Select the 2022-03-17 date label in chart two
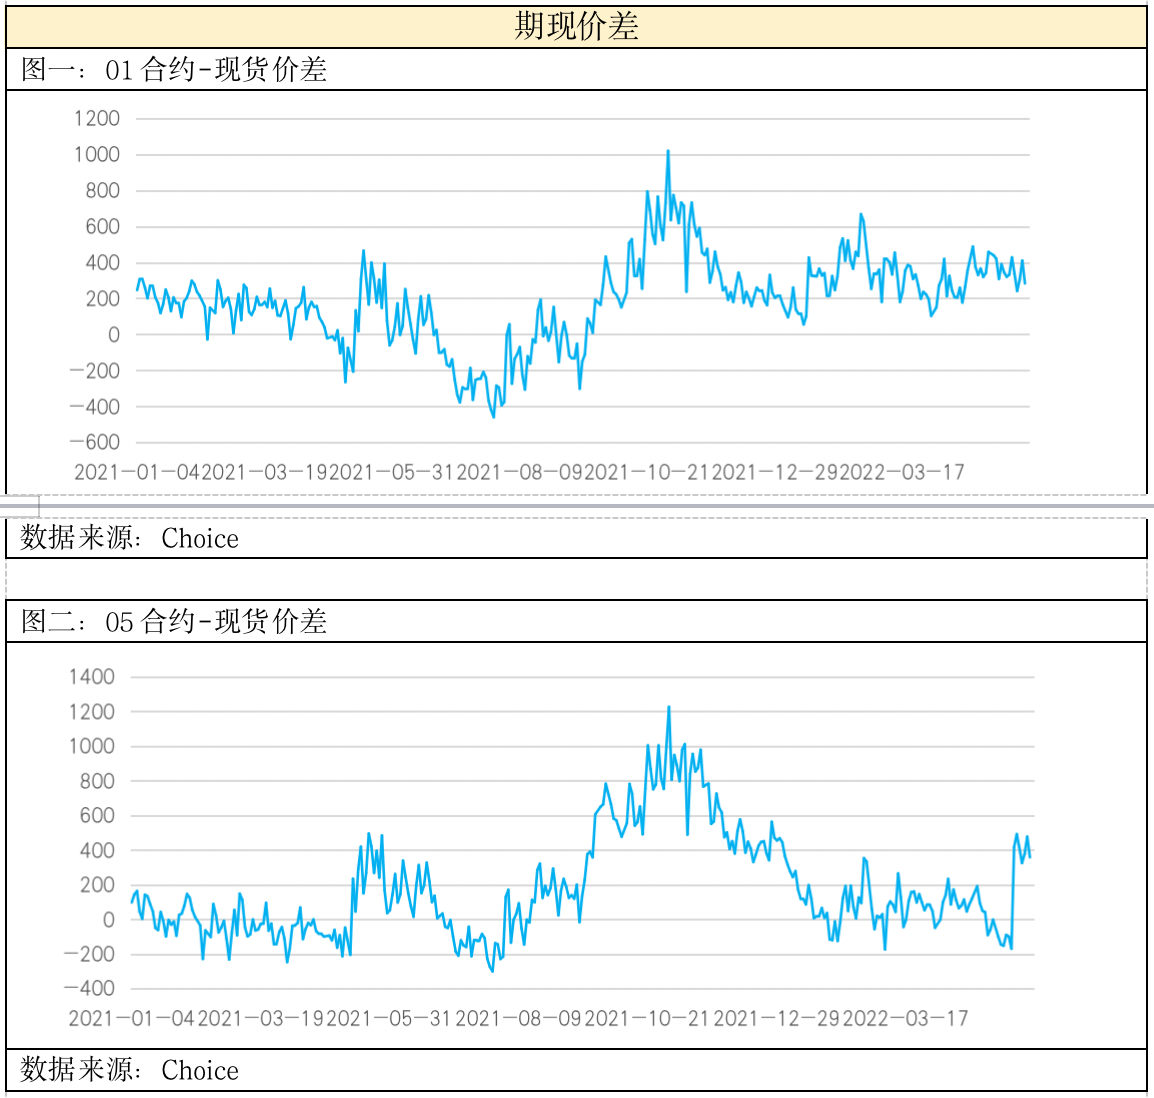 [906, 1018]
